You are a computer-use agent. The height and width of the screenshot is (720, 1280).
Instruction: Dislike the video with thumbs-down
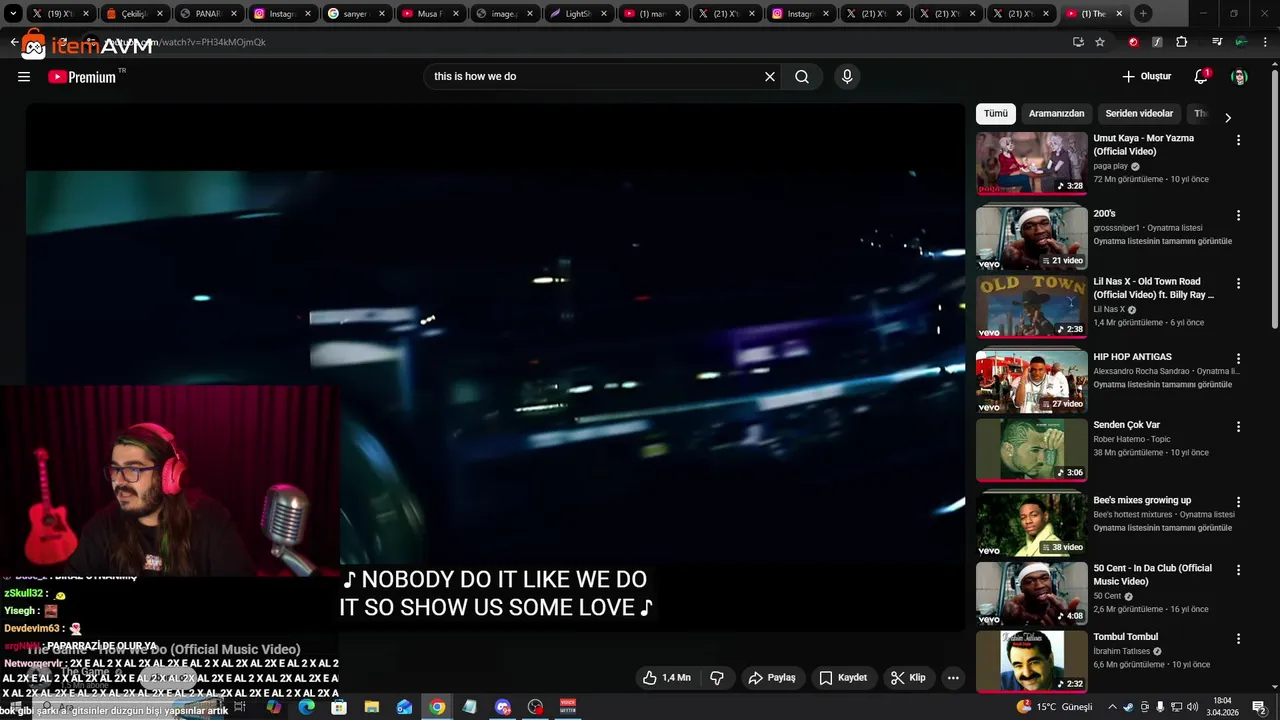717,678
